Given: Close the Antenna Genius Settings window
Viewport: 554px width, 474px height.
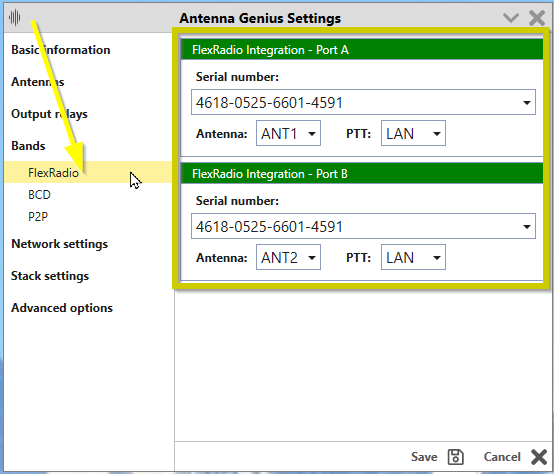Looking at the screenshot, I should pos(537,18).
